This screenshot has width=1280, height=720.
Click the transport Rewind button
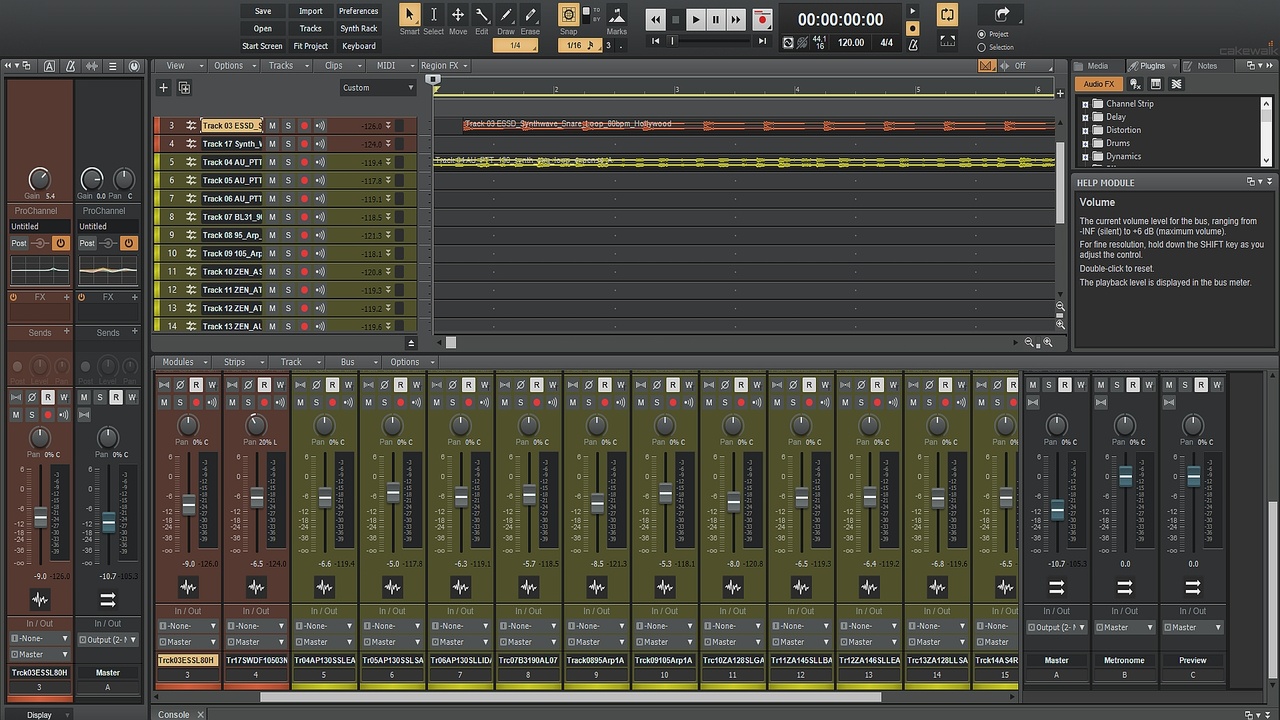(656, 19)
